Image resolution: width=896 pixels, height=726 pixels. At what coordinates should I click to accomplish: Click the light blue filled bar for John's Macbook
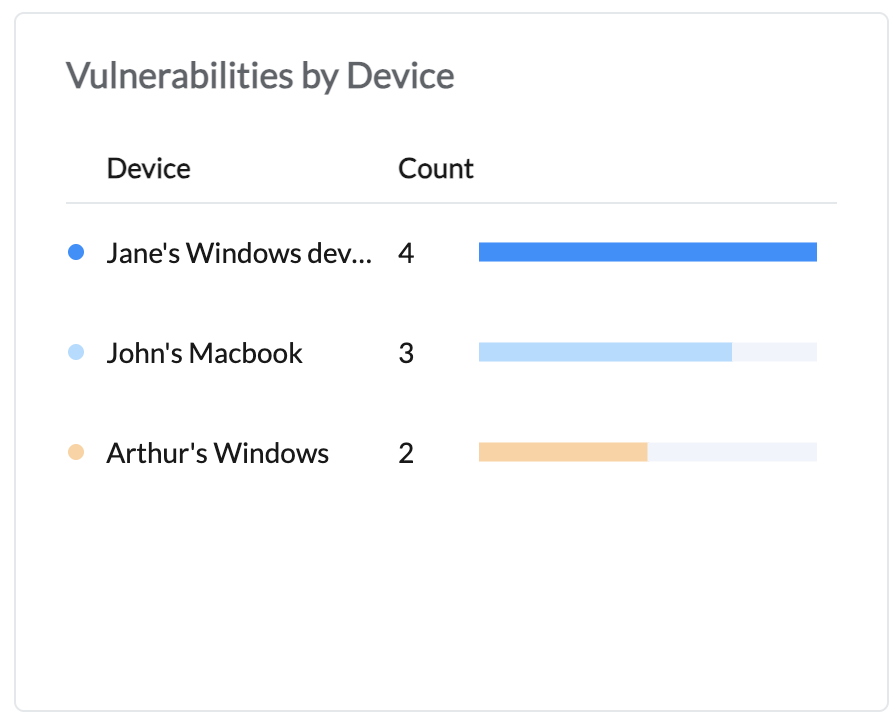605,352
